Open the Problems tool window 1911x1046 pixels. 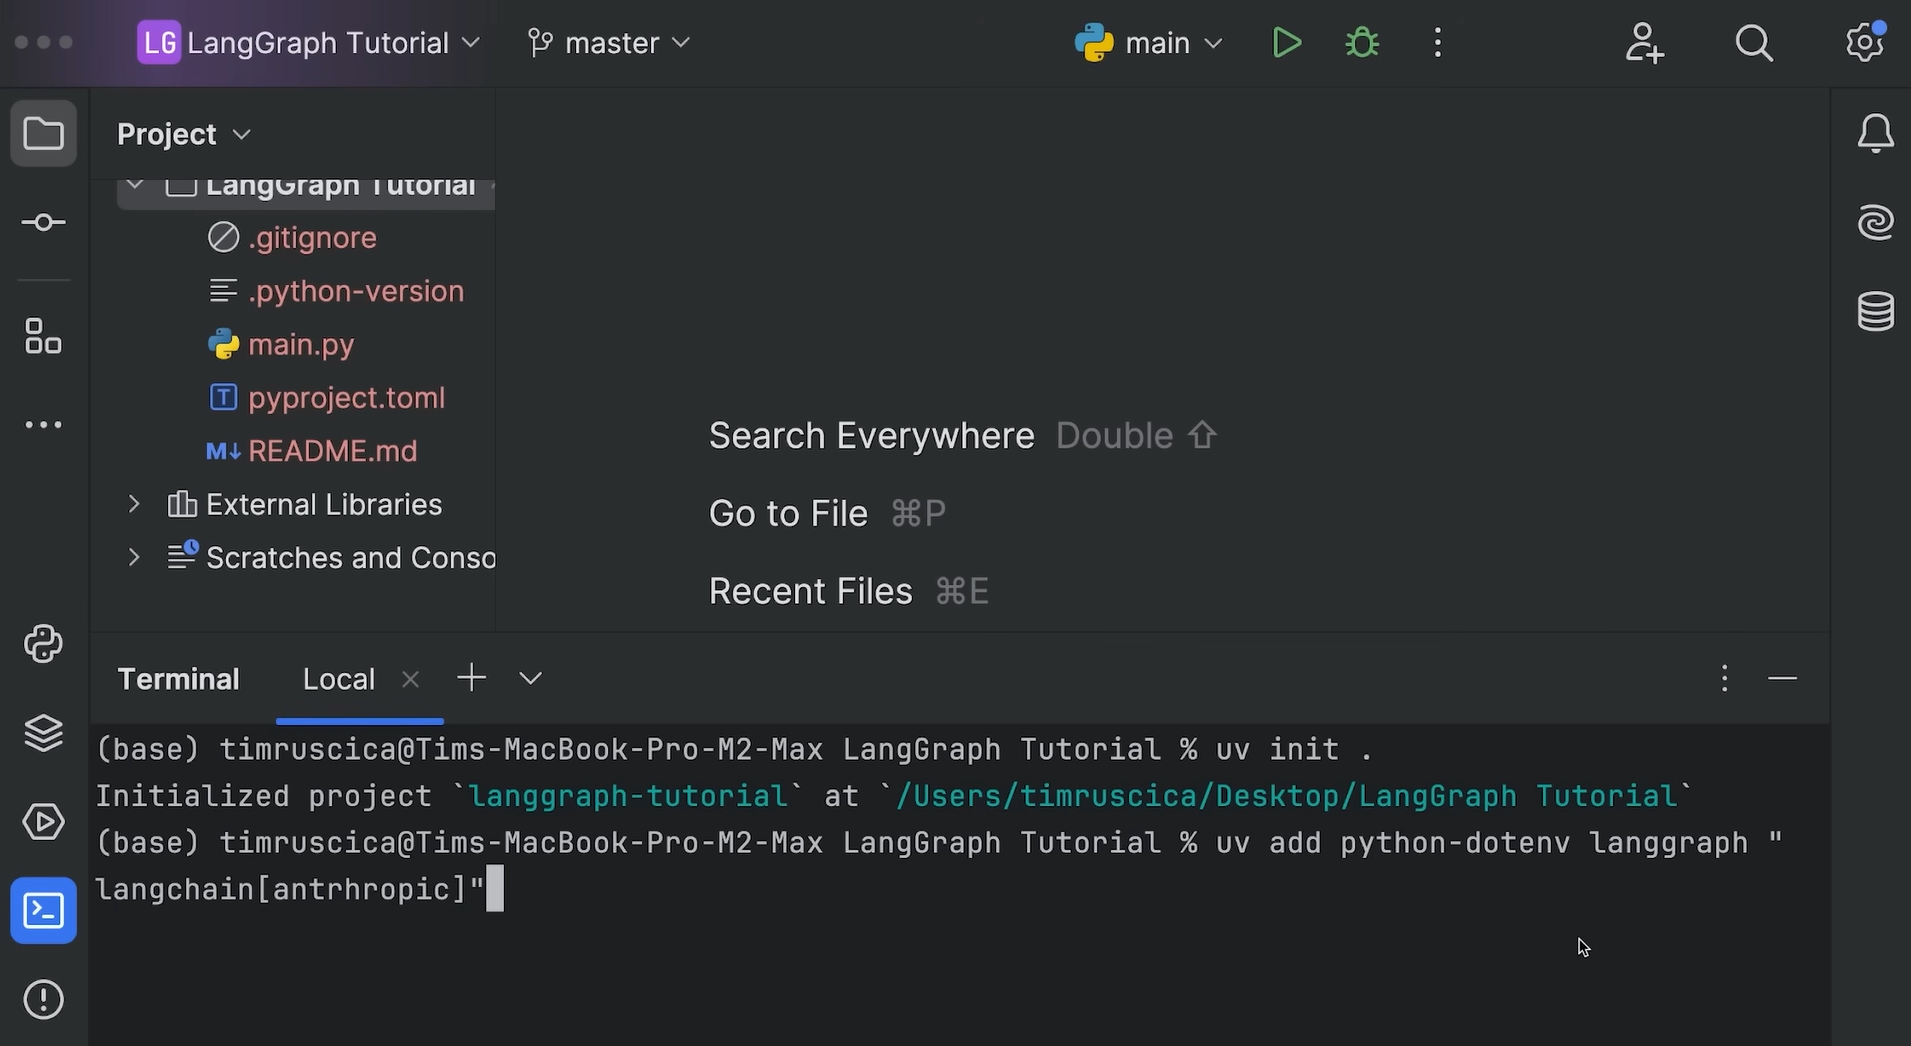click(43, 999)
